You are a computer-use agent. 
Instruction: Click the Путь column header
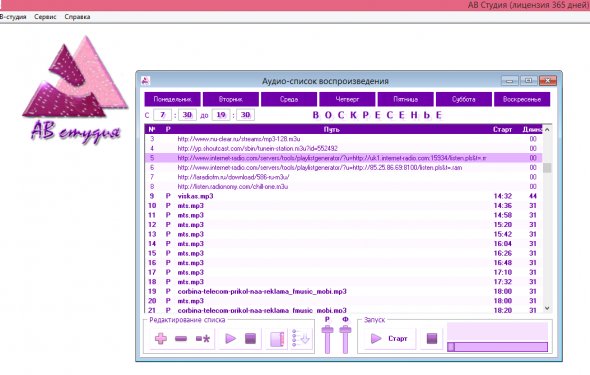coord(331,129)
